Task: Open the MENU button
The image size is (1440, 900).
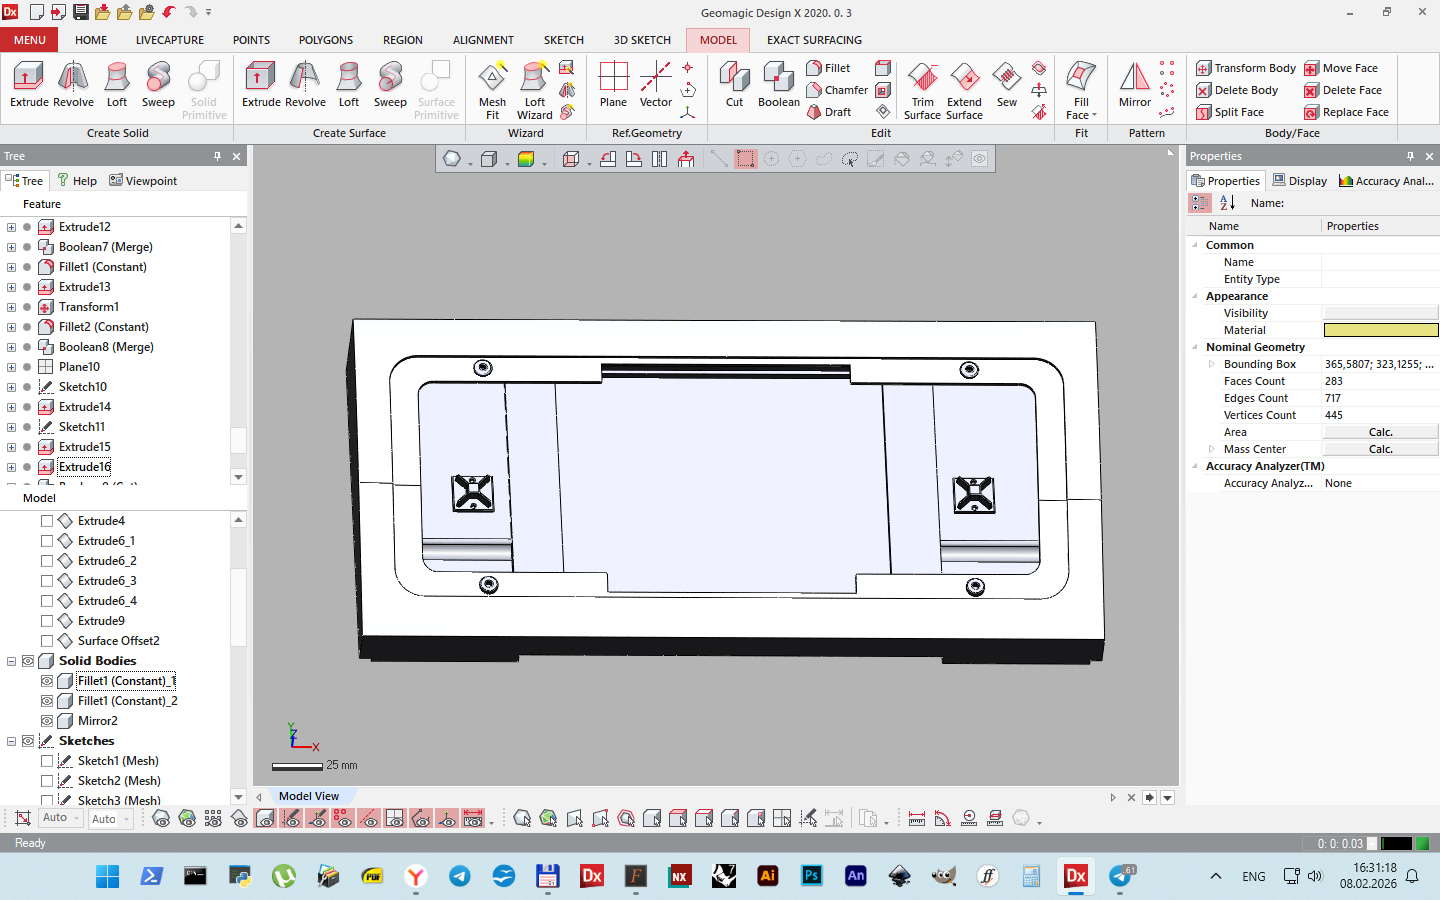Action: point(29,40)
